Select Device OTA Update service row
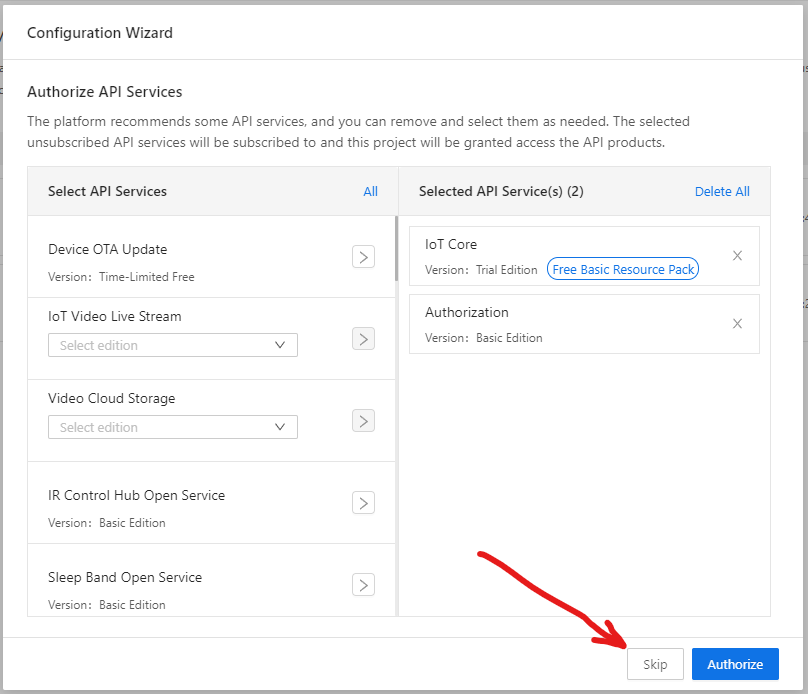The height and width of the screenshot is (694, 808). [x=211, y=257]
